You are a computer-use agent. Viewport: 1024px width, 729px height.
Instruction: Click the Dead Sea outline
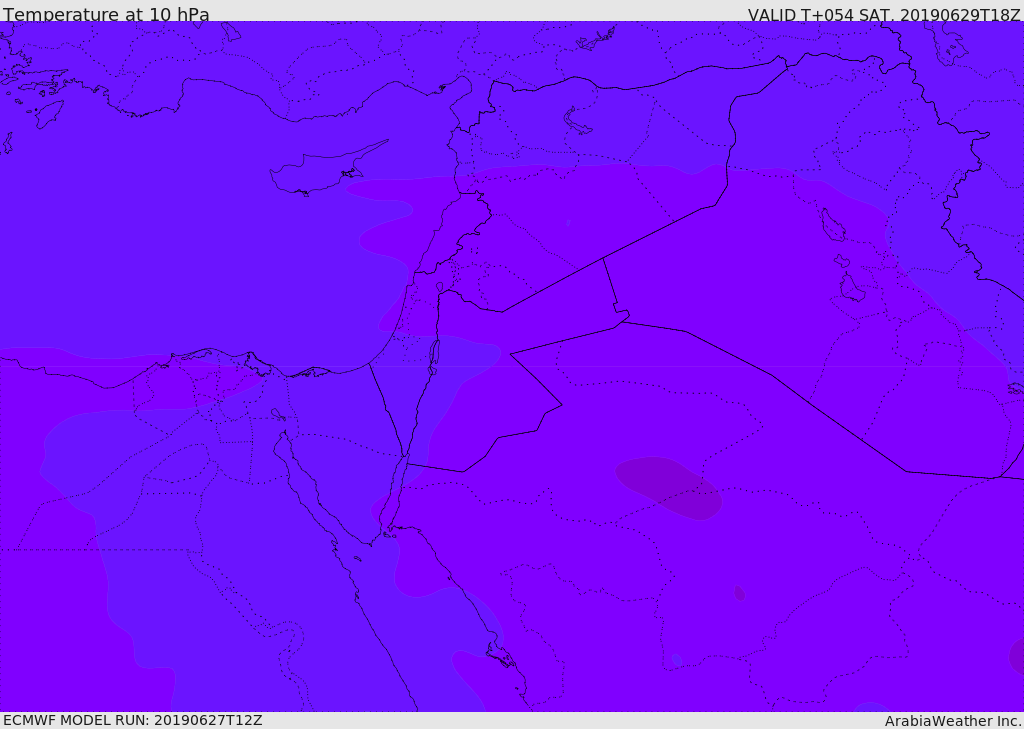[434, 357]
